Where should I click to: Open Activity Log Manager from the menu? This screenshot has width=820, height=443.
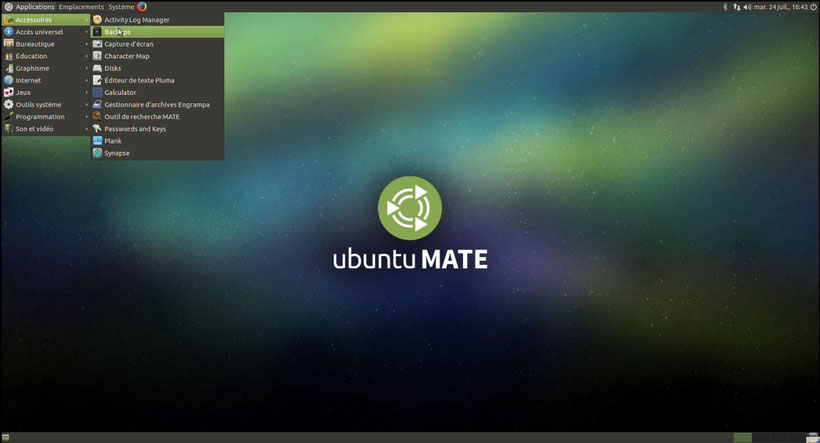click(157, 19)
